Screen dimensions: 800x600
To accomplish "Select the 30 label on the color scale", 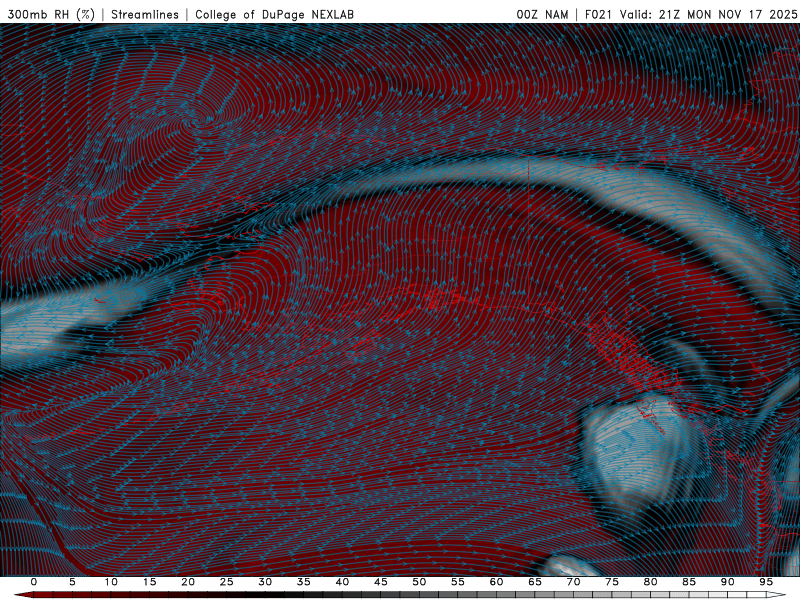I will [265, 582].
